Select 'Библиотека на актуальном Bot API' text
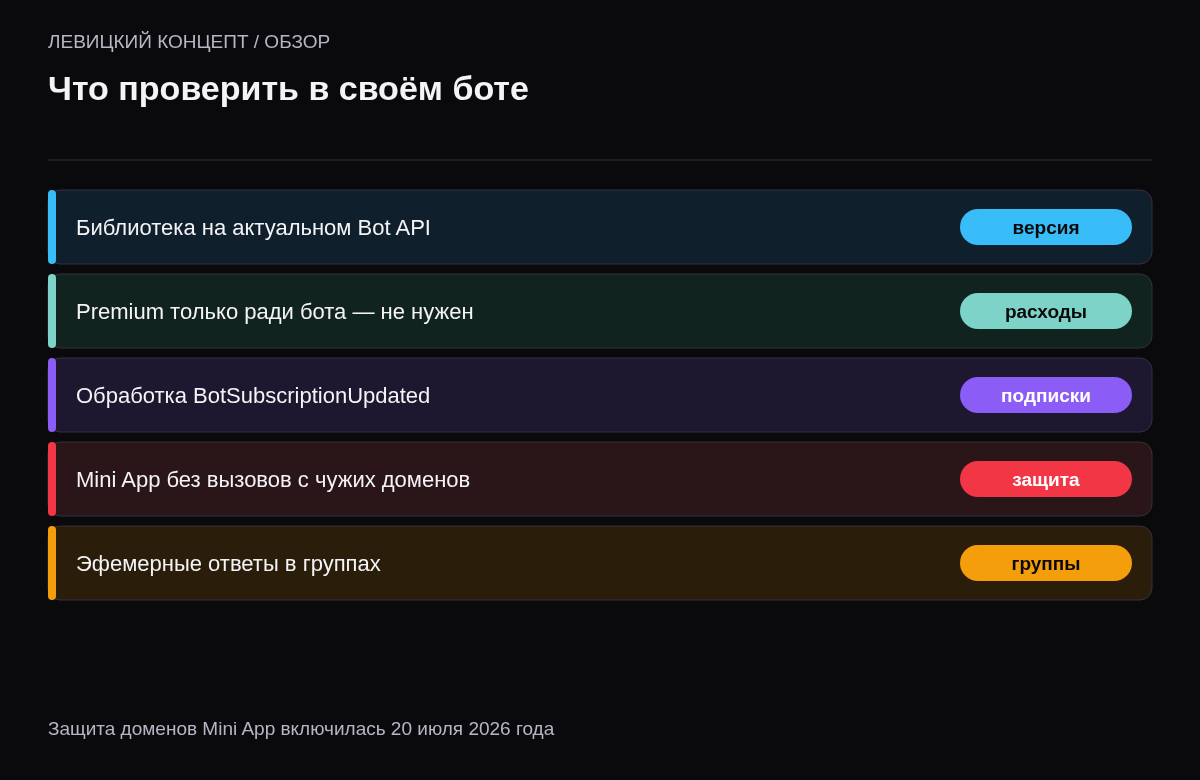Viewport: 1200px width, 780px height. click(253, 228)
